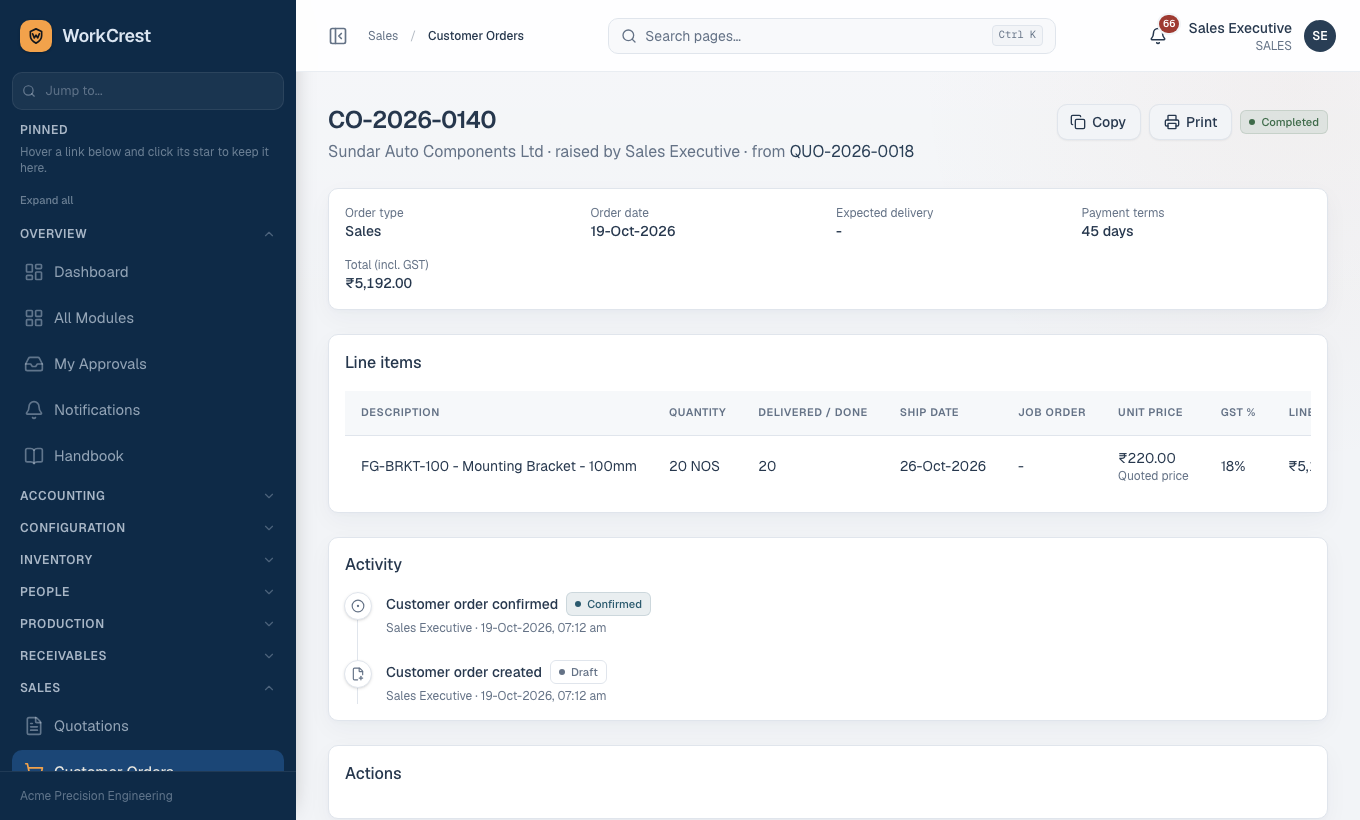Click the Confirmed status badge in Activity

608,604
